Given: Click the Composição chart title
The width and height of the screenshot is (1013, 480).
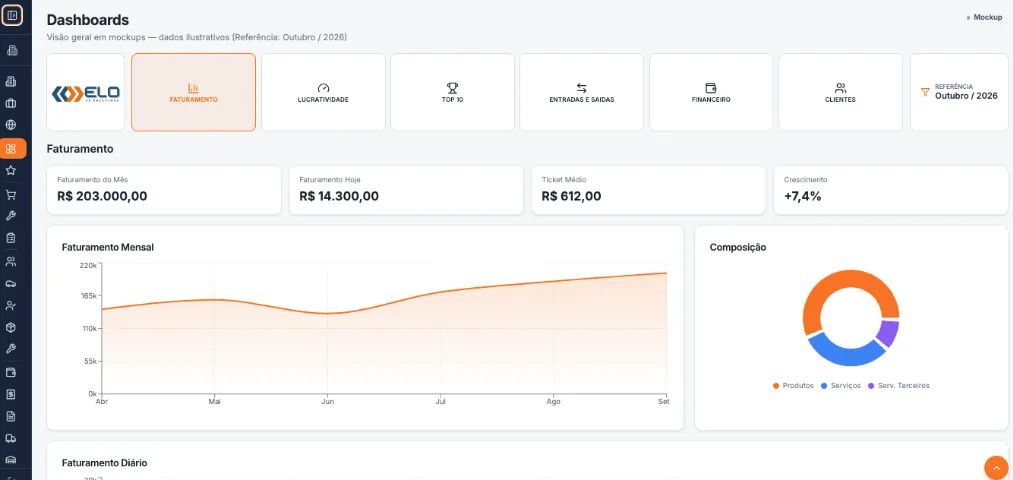Looking at the screenshot, I should [738, 247].
